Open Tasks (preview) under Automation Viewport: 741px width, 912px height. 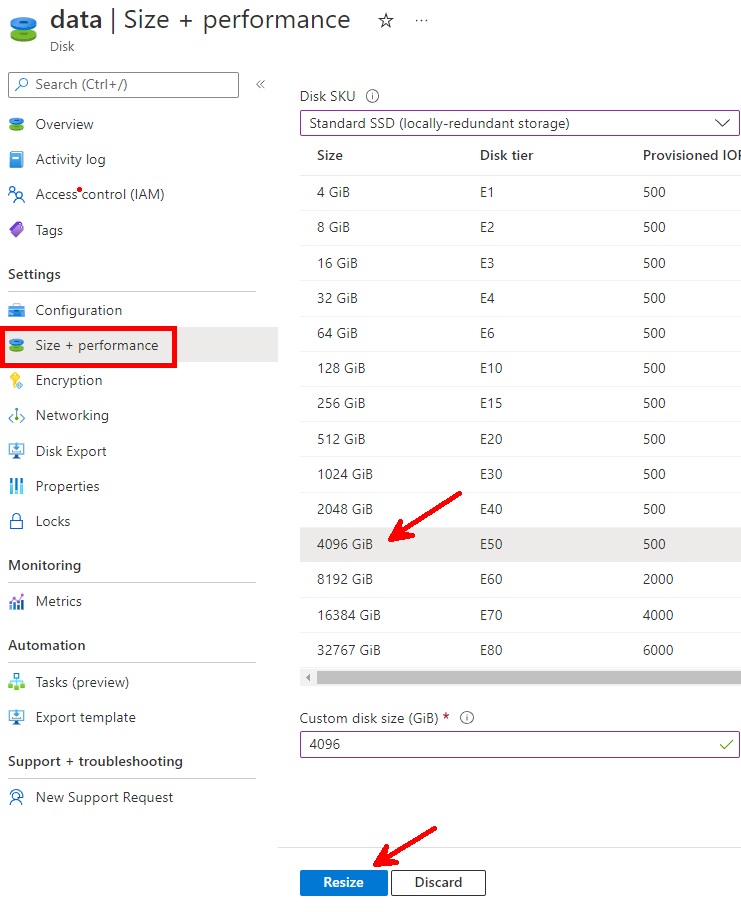point(82,682)
